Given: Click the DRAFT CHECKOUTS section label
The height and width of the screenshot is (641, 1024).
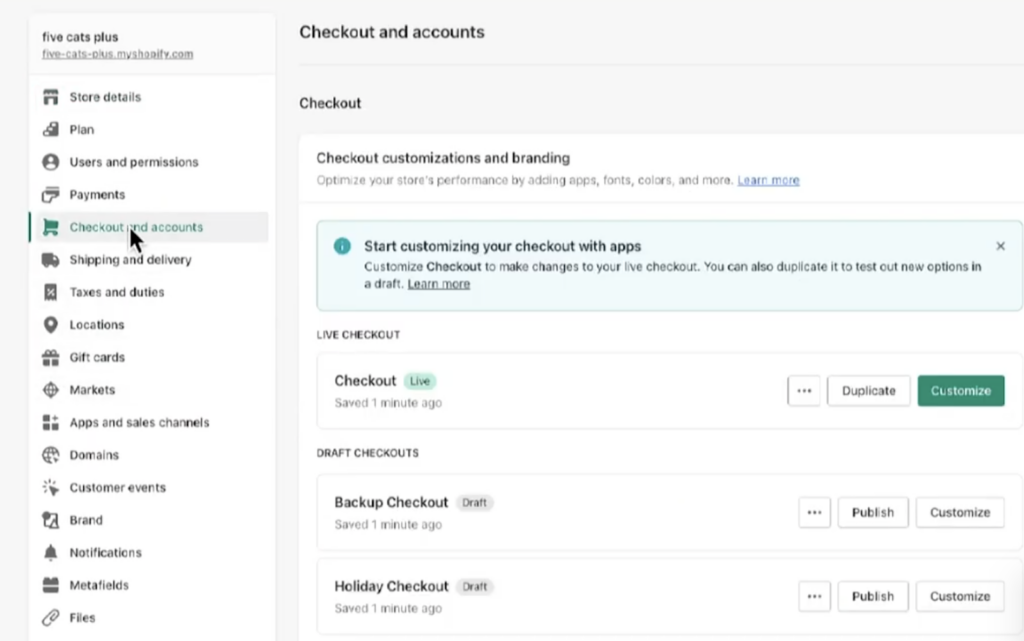Looking at the screenshot, I should coord(368,453).
